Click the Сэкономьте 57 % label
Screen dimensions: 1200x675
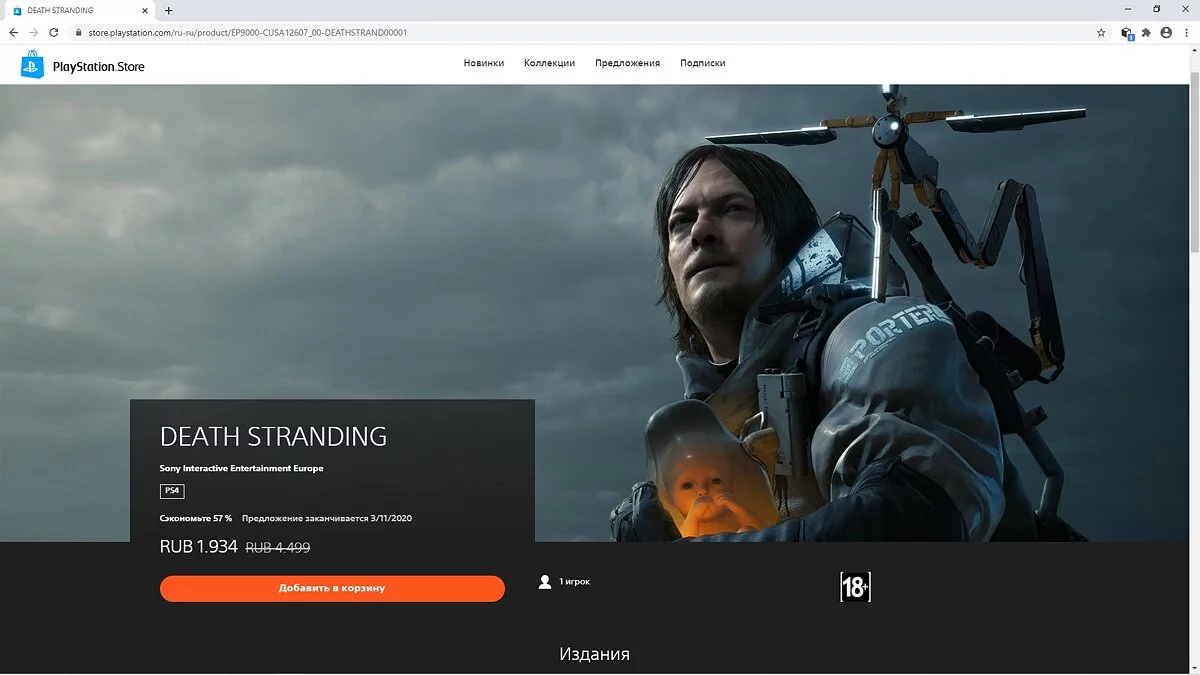196,518
